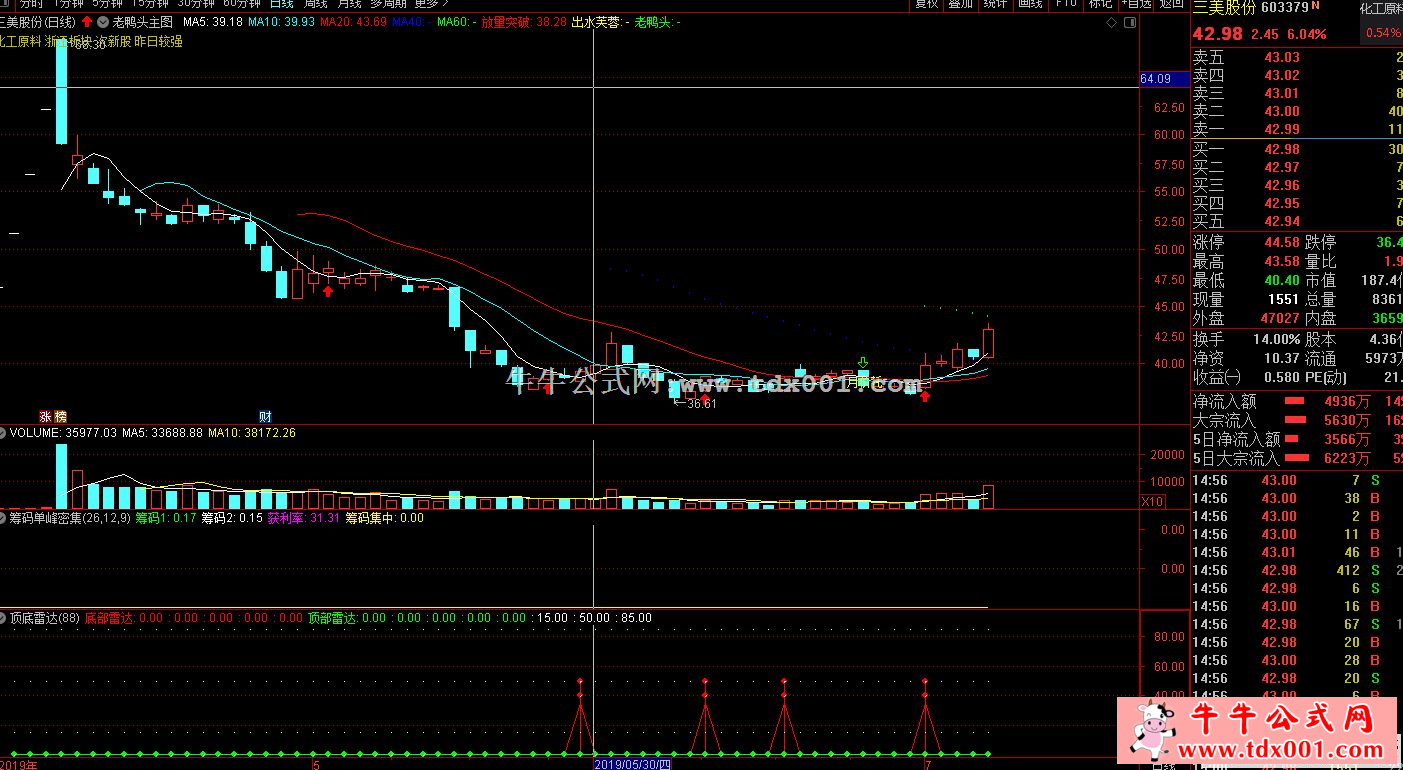Click the 0.54% sector change badge
Image resolution: width=1403 pixels, height=770 pixels.
(1383, 33)
